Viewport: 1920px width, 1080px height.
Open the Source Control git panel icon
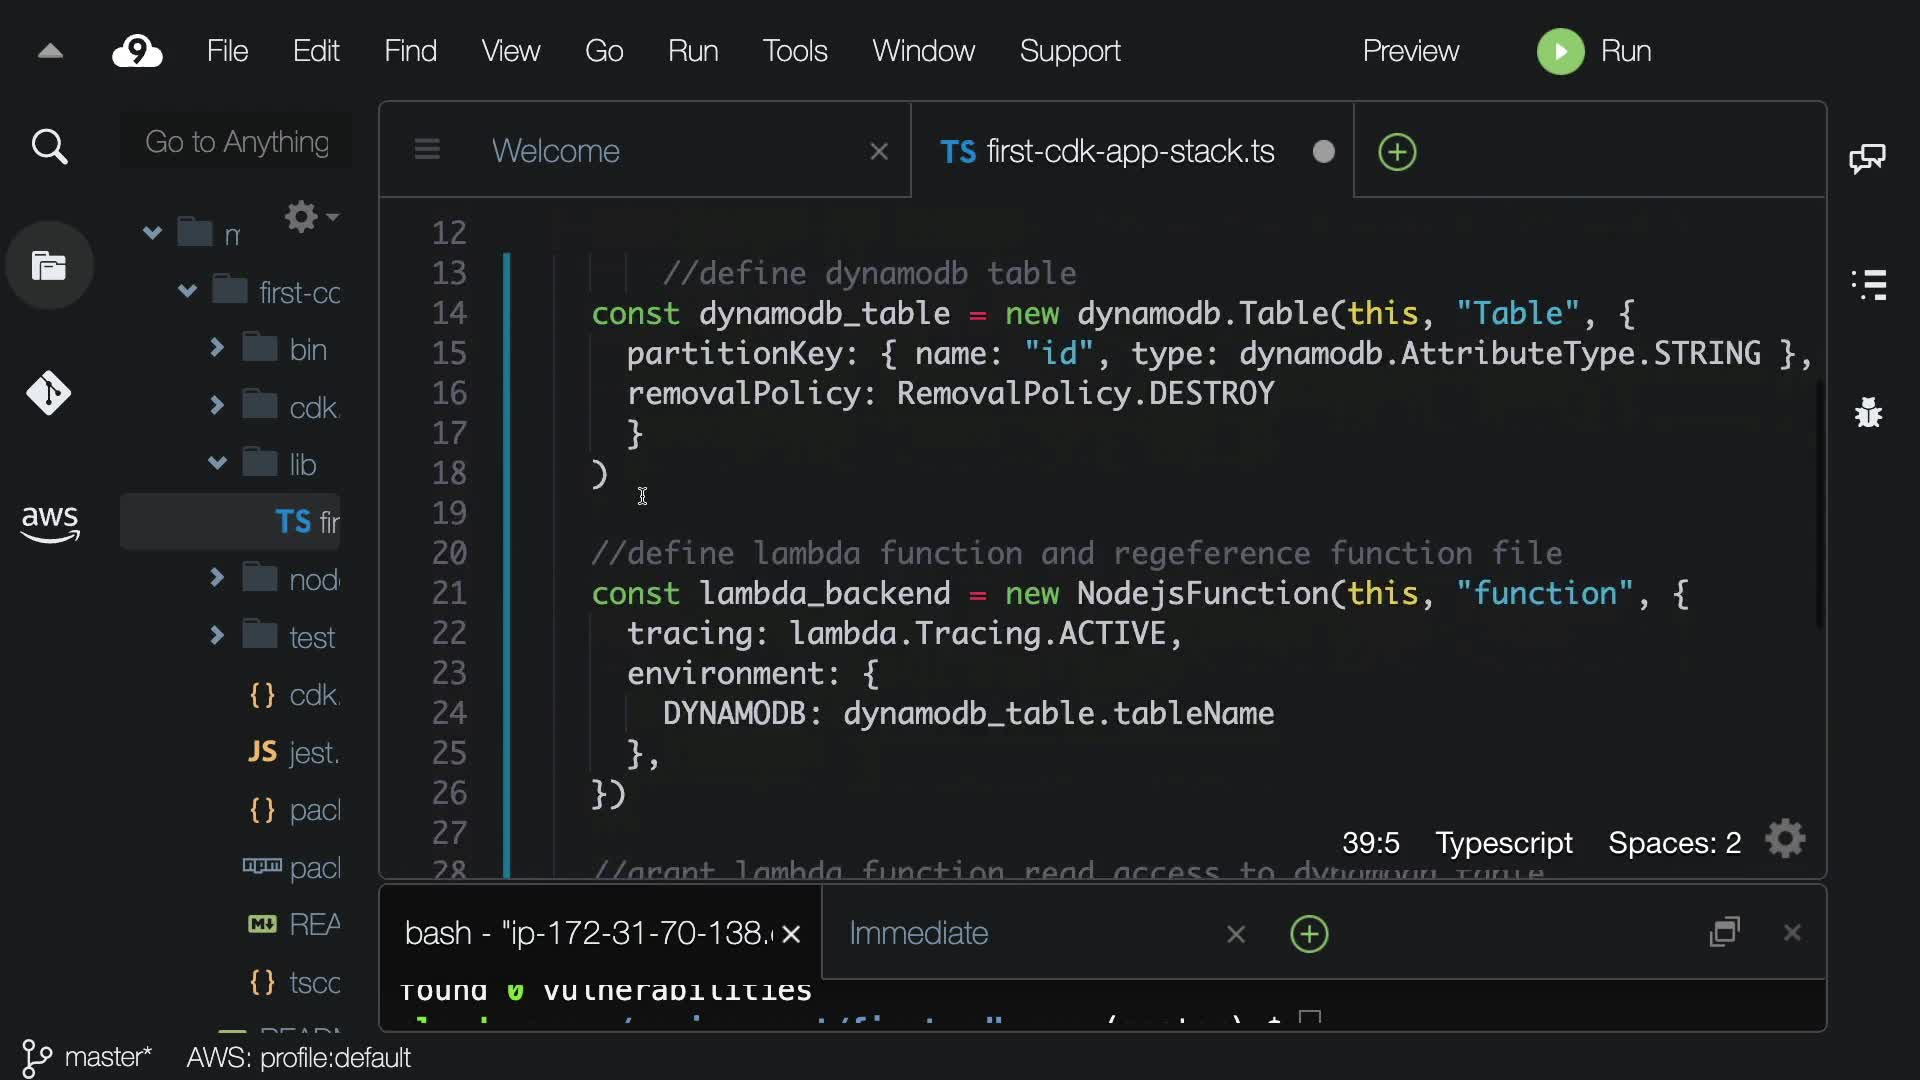[x=49, y=393]
